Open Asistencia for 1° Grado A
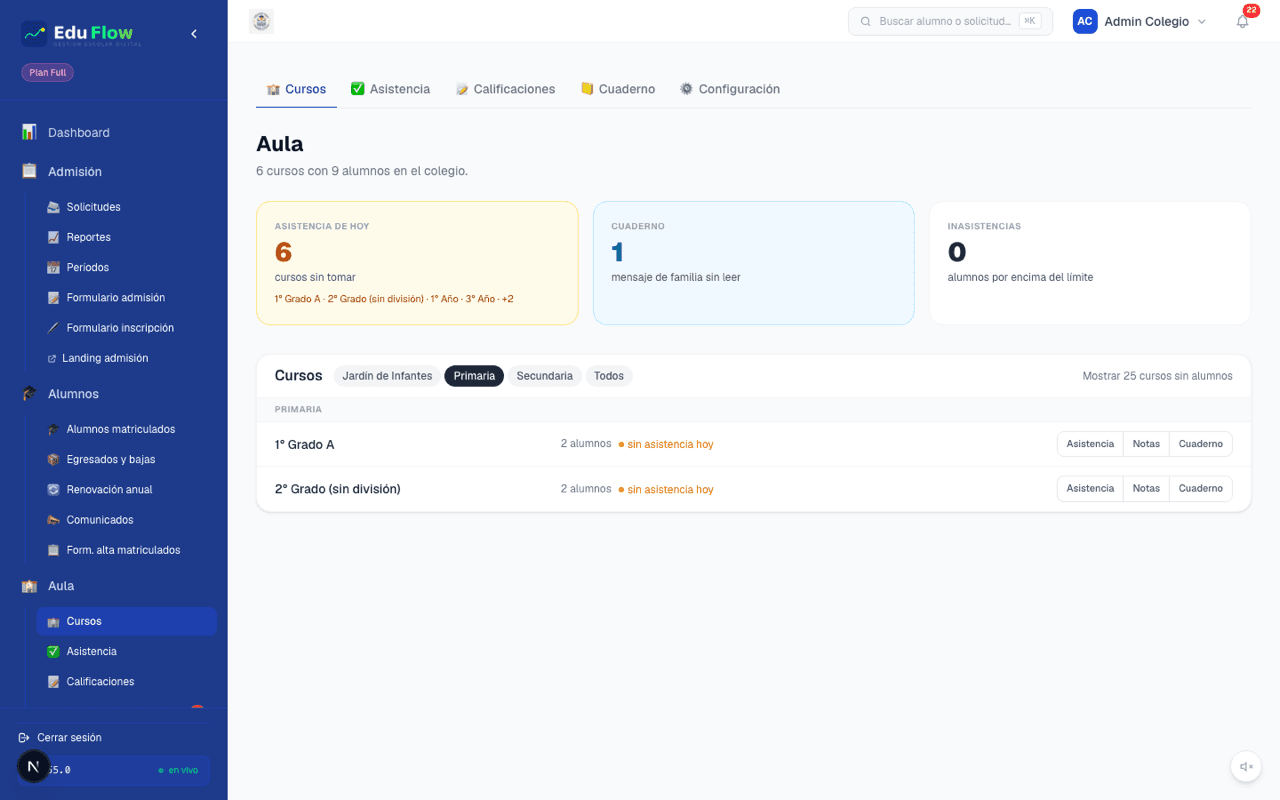 1090,444
